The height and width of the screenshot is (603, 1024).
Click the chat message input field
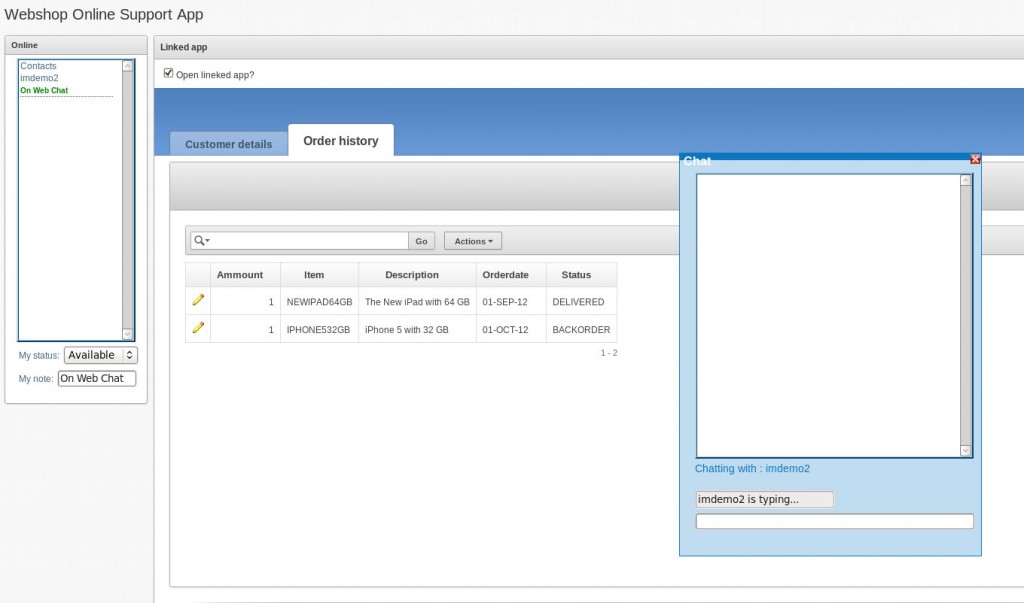coord(834,521)
